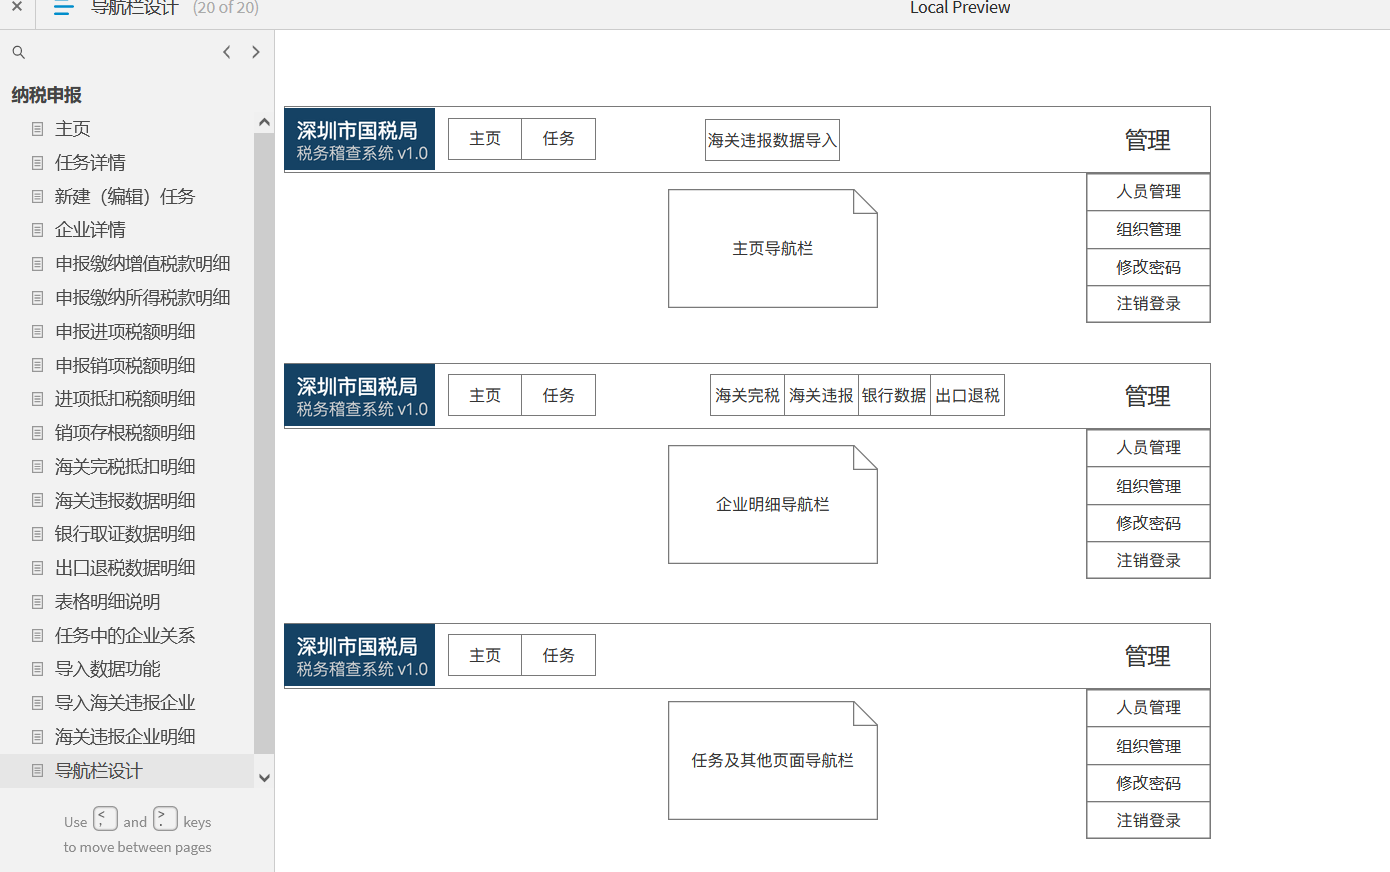Open 管理 menu in the third navbar
This screenshot has width=1390, height=872.
click(1147, 656)
